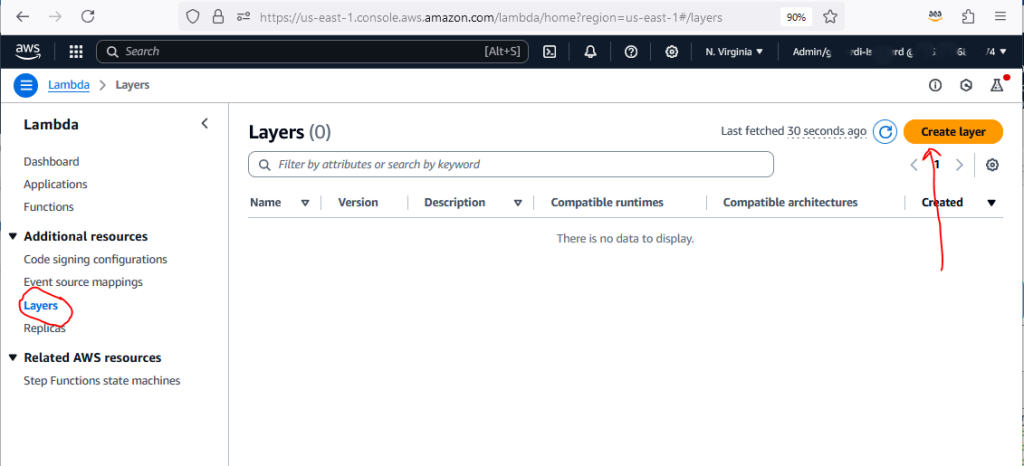The width and height of the screenshot is (1024, 466).
Task: Open the notifications bell icon
Action: pyautogui.click(x=590, y=52)
